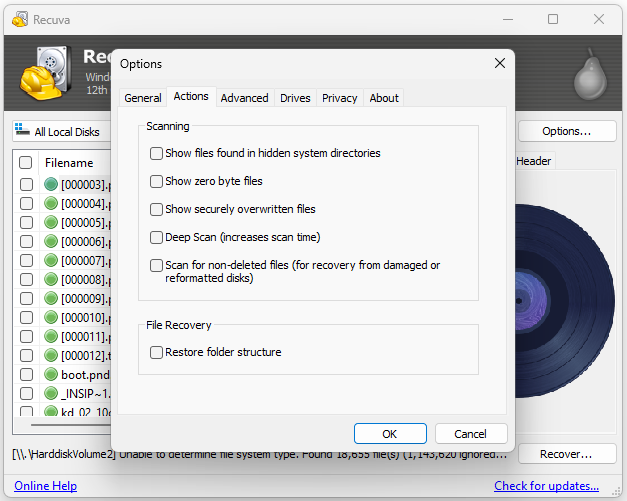Viewport: 627px width, 501px height.
Task: Open the All Local Disks drive dropdown
Action: click(62, 132)
